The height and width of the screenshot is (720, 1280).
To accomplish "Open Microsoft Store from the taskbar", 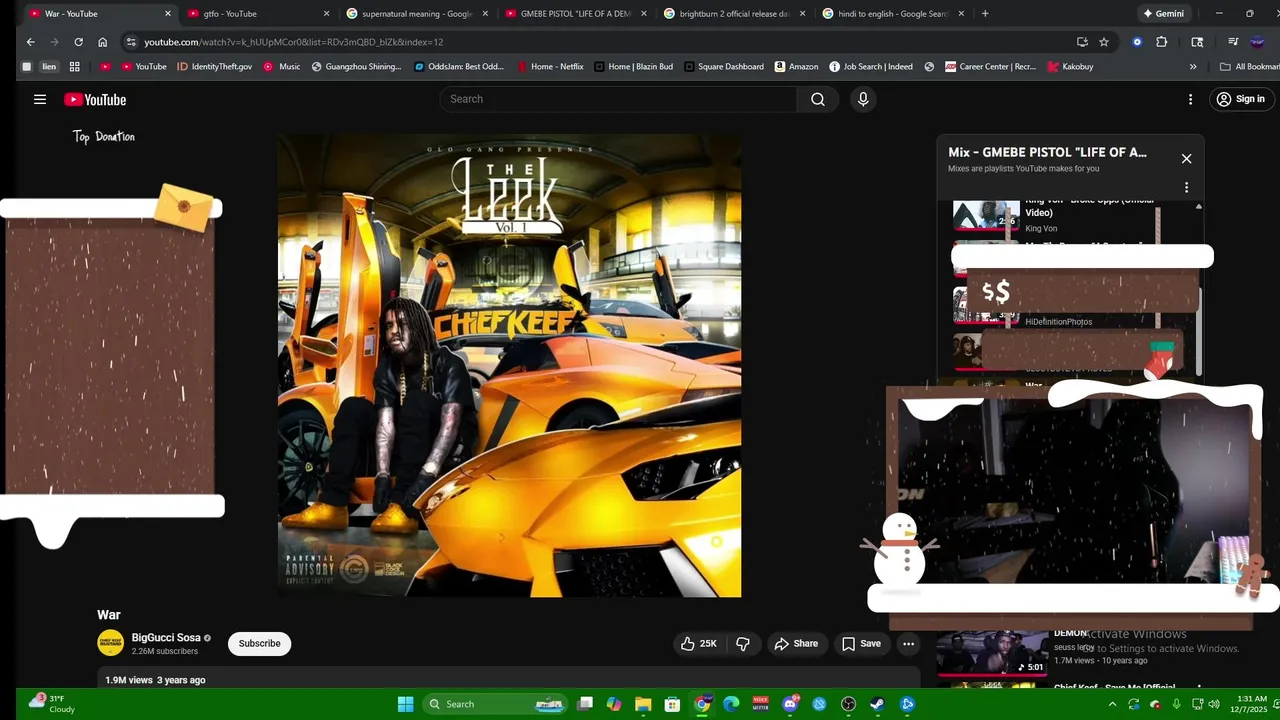I will pos(673,704).
